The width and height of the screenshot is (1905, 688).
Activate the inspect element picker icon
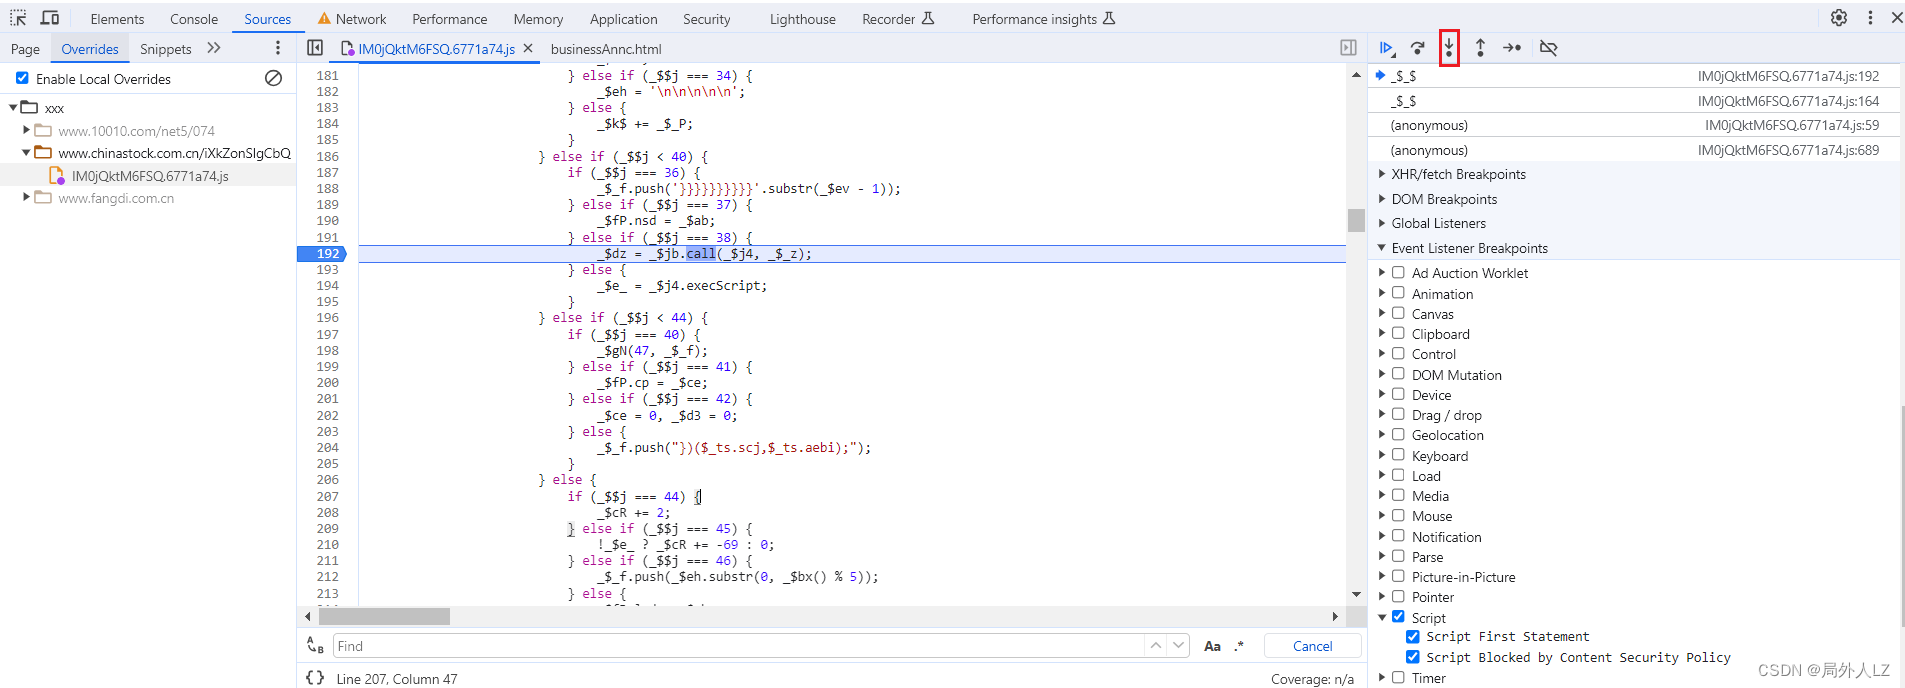point(18,18)
